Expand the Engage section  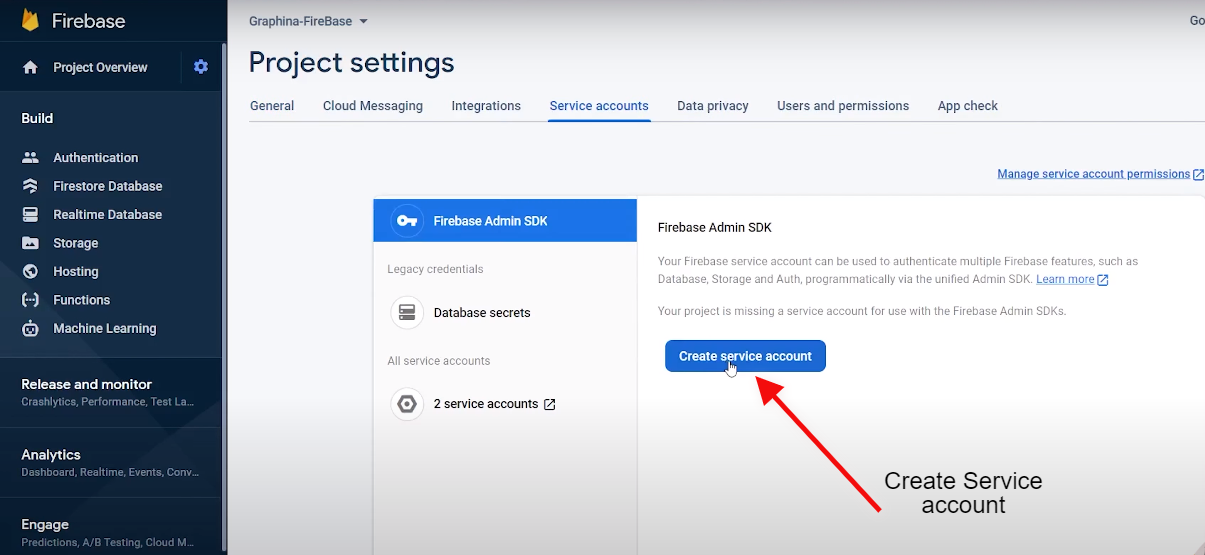tap(111, 532)
